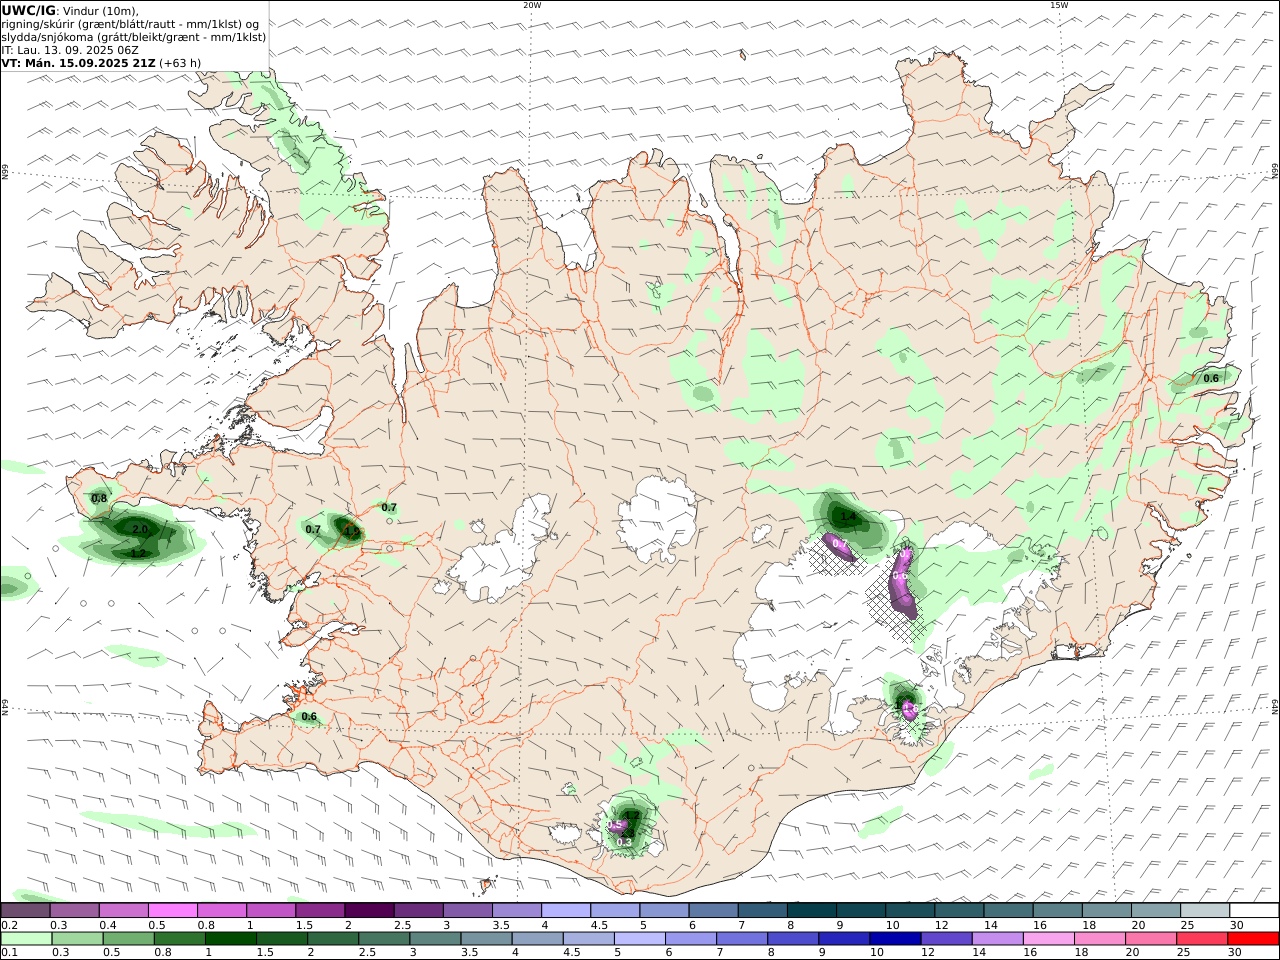
Task: Click the '20W' longitude label
Action: click(x=532, y=5)
